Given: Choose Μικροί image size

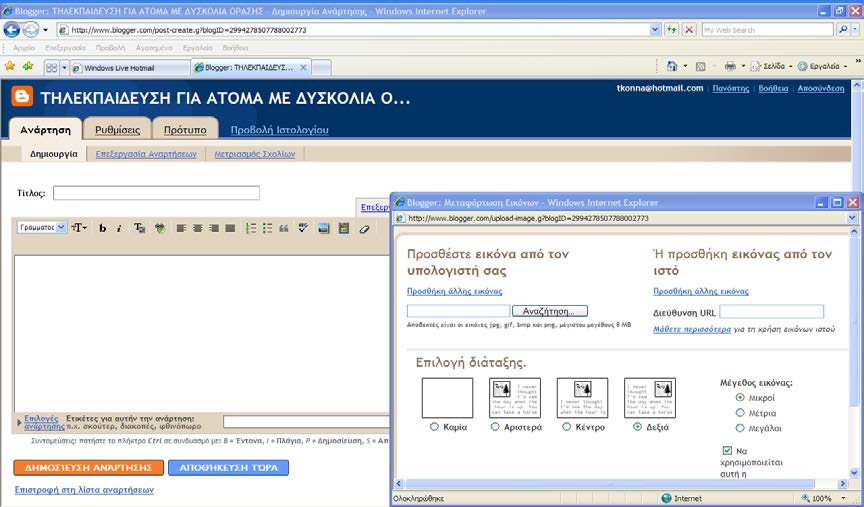Looking at the screenshot, I should (740, 397).
